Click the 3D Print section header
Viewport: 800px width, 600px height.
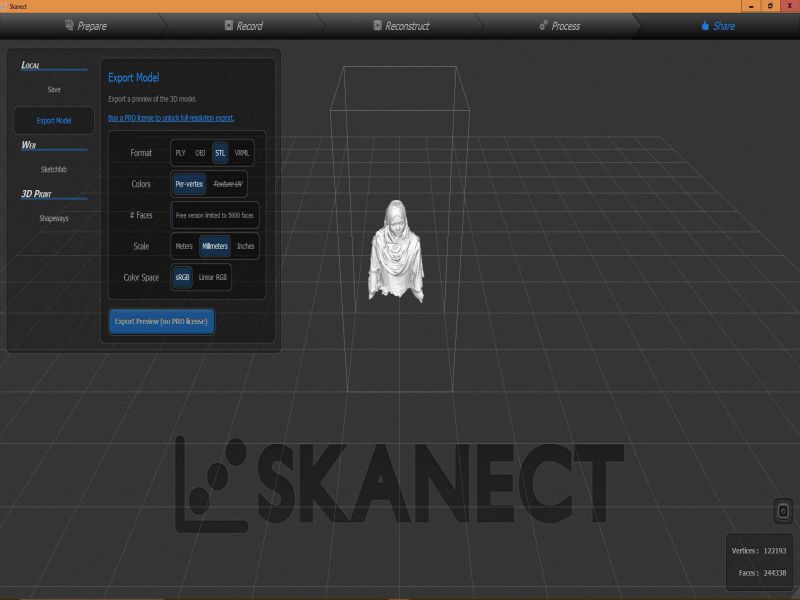coord(36,194)
